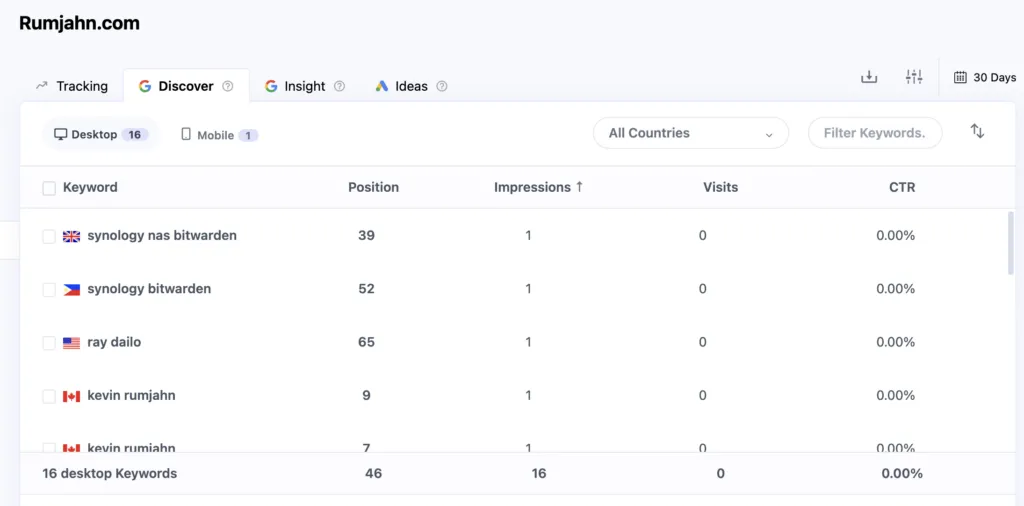Switch to the Tracking tab
The image size is (1024, 506).
point(72,86)
